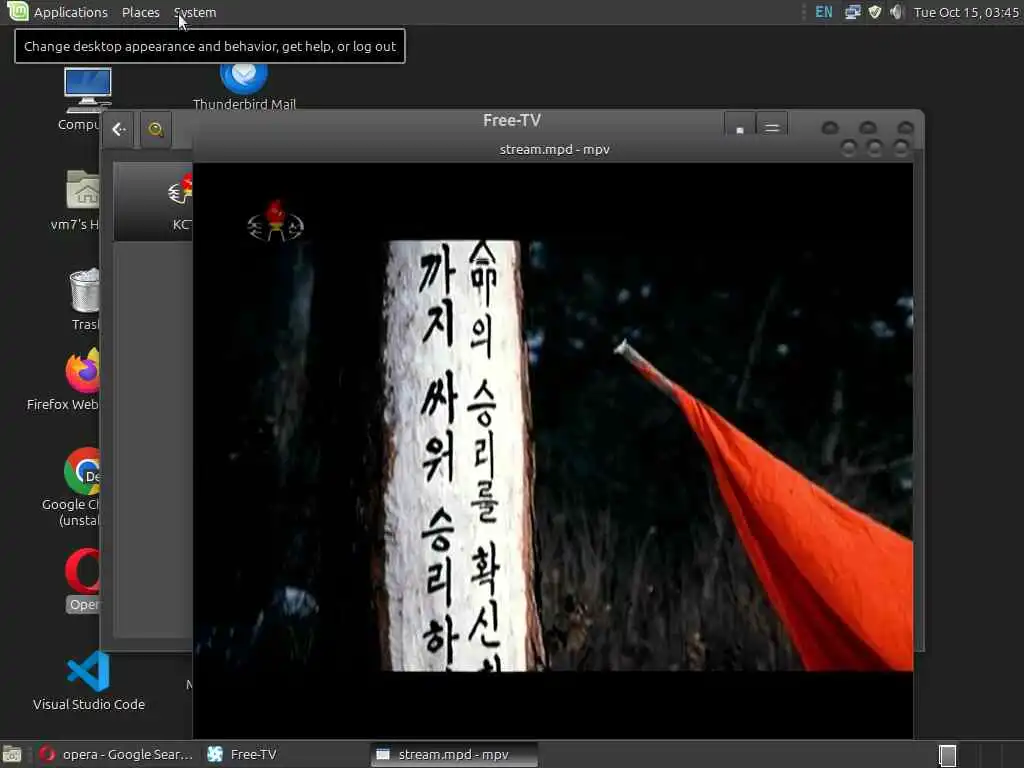Viewport: 1024px width, 768px height.
Task: Minimize the Free-TV window
Action: tap(830, 127)
